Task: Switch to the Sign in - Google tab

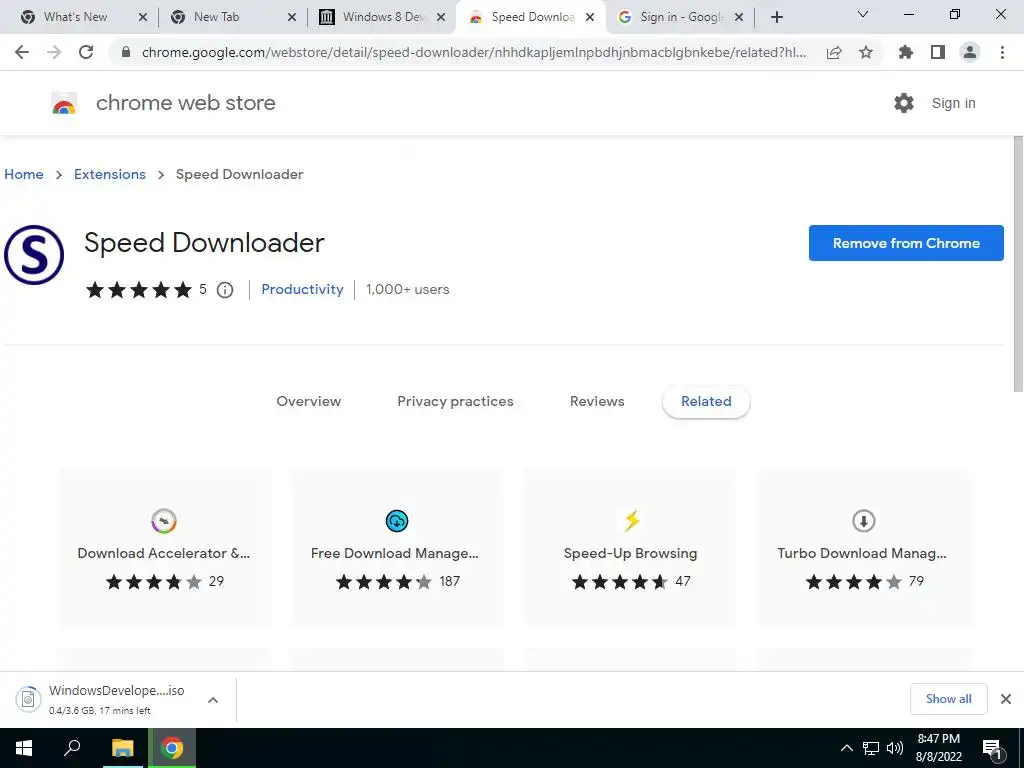Action: [682, 17]
